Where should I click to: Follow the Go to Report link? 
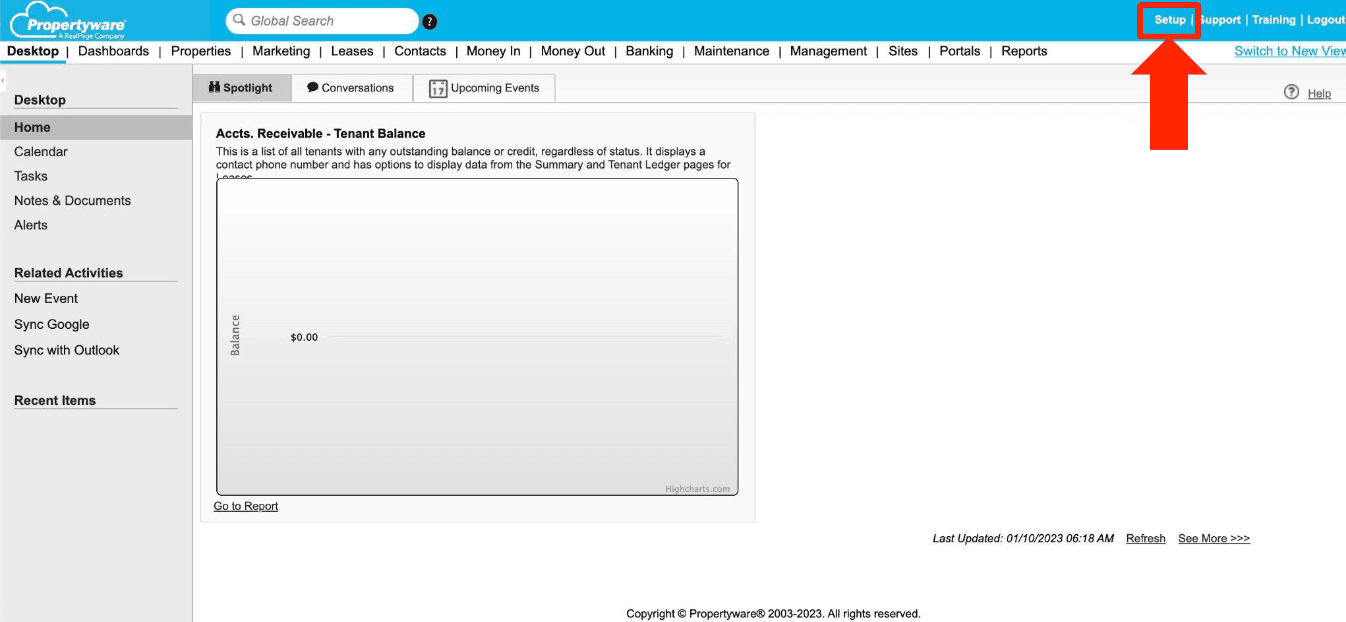[x=245, y=506]
